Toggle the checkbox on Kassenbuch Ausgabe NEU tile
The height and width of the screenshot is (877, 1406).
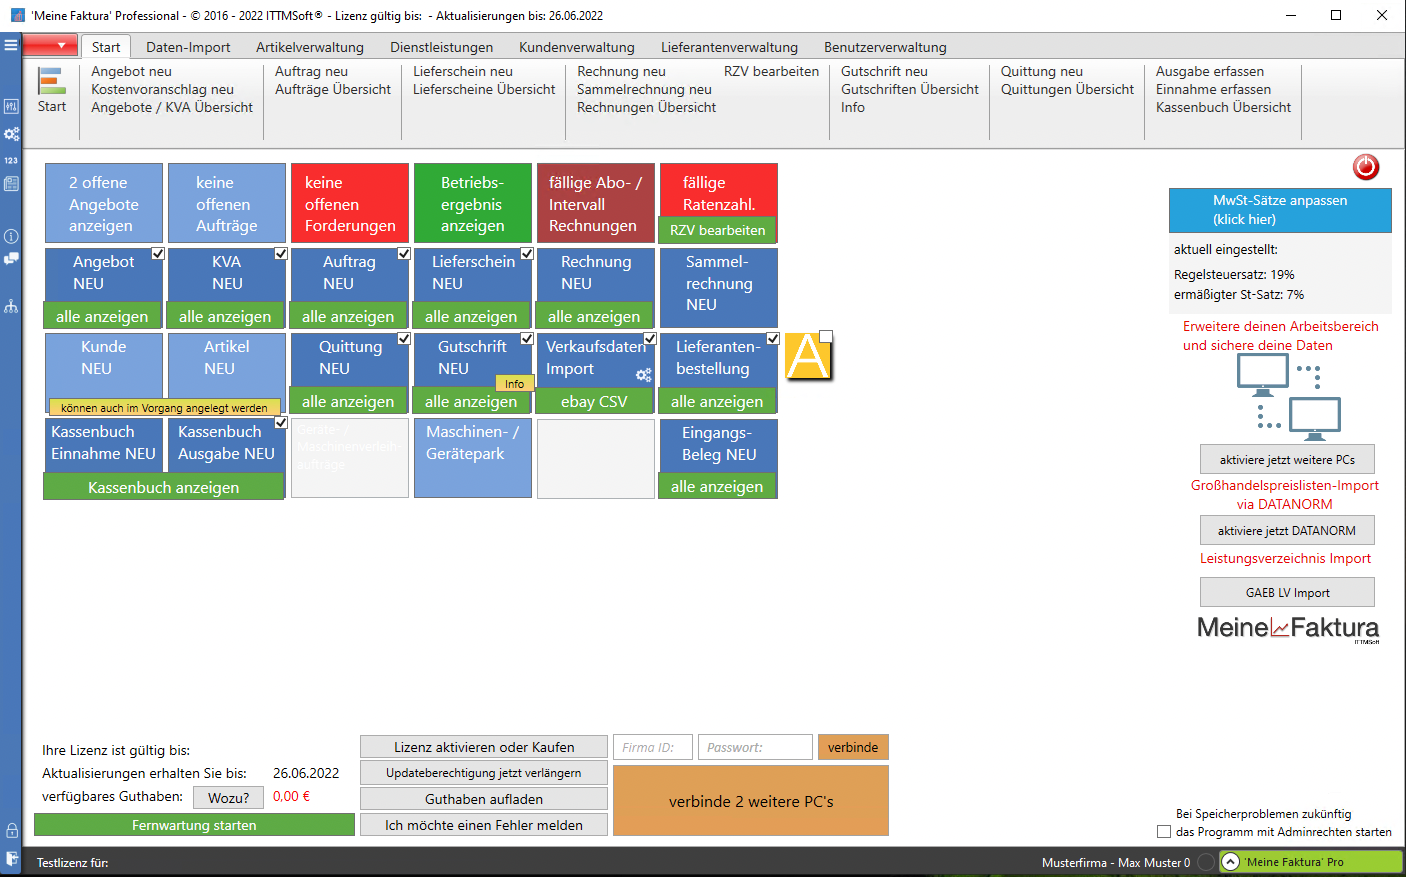click(281, 422)
